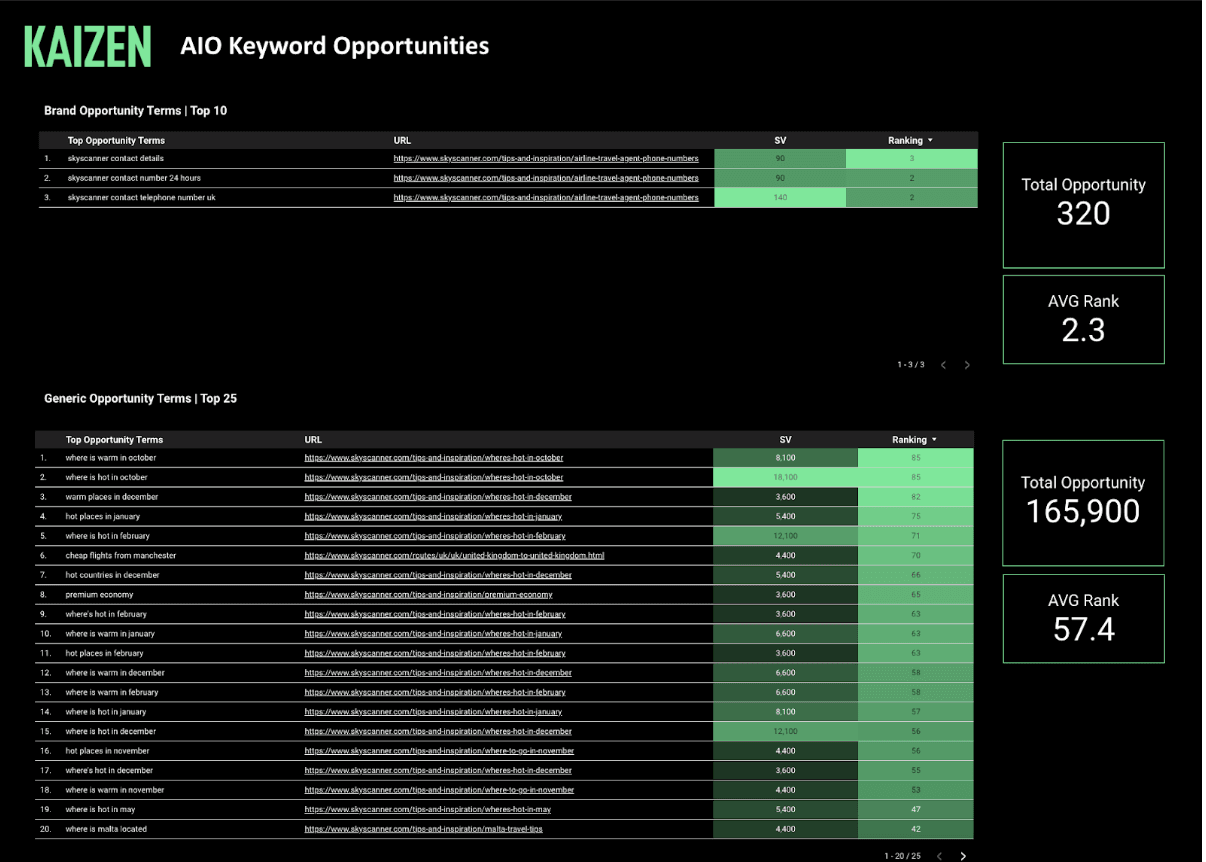
Task: Select term 'where is malta located'
Action: 106,829
